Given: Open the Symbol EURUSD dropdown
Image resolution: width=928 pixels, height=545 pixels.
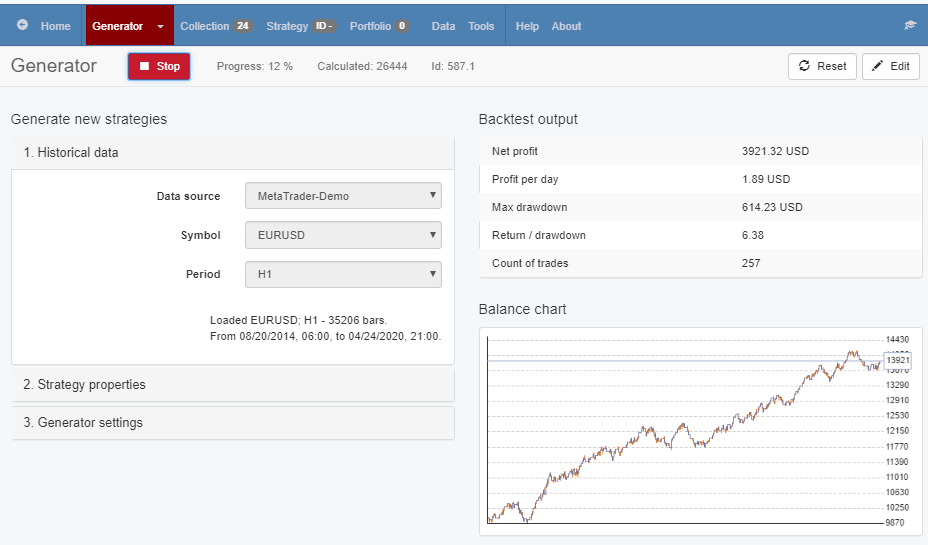Looking at the screenshot, I should click(x=343, y=235).
